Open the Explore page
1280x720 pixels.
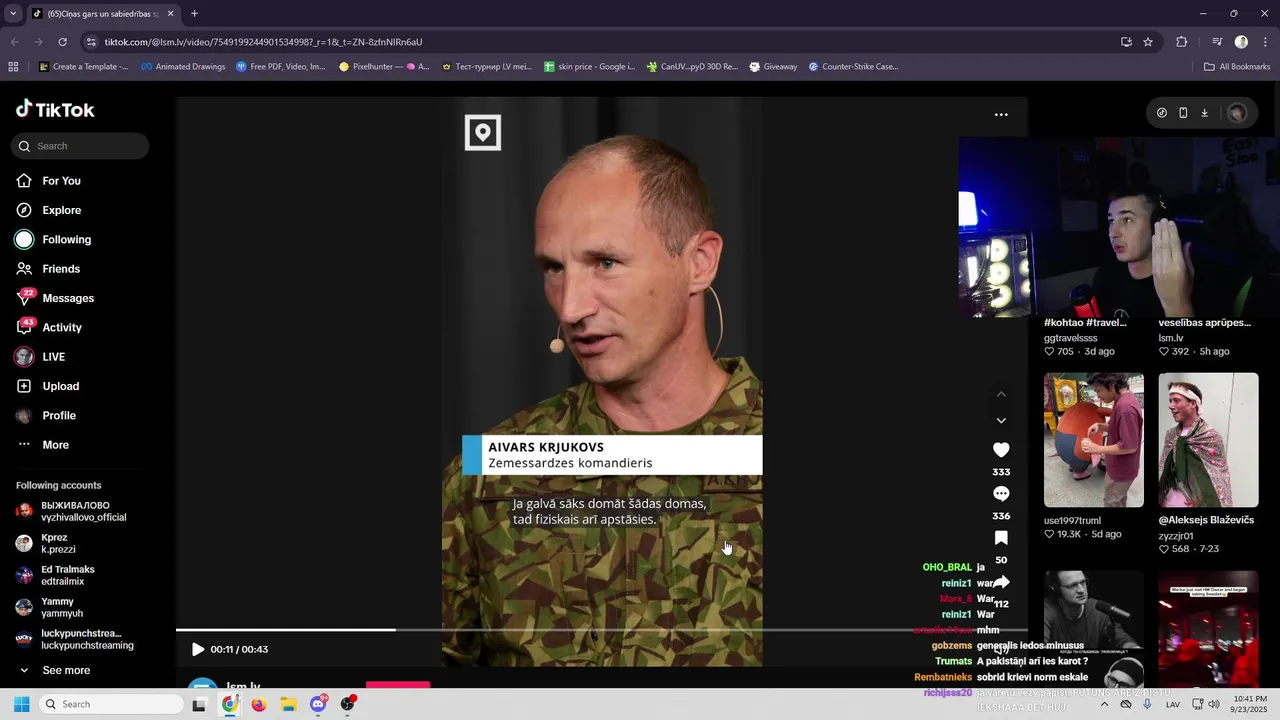click(61, 210)
